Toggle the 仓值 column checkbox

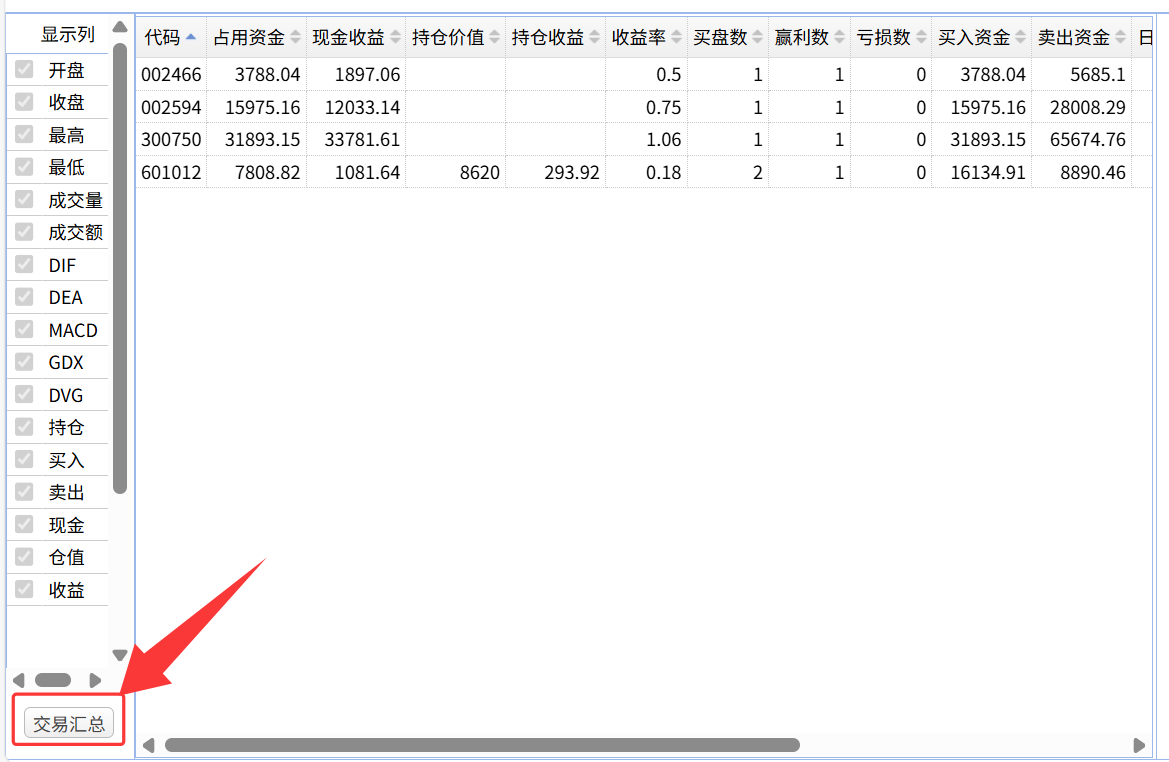[24, 557]
